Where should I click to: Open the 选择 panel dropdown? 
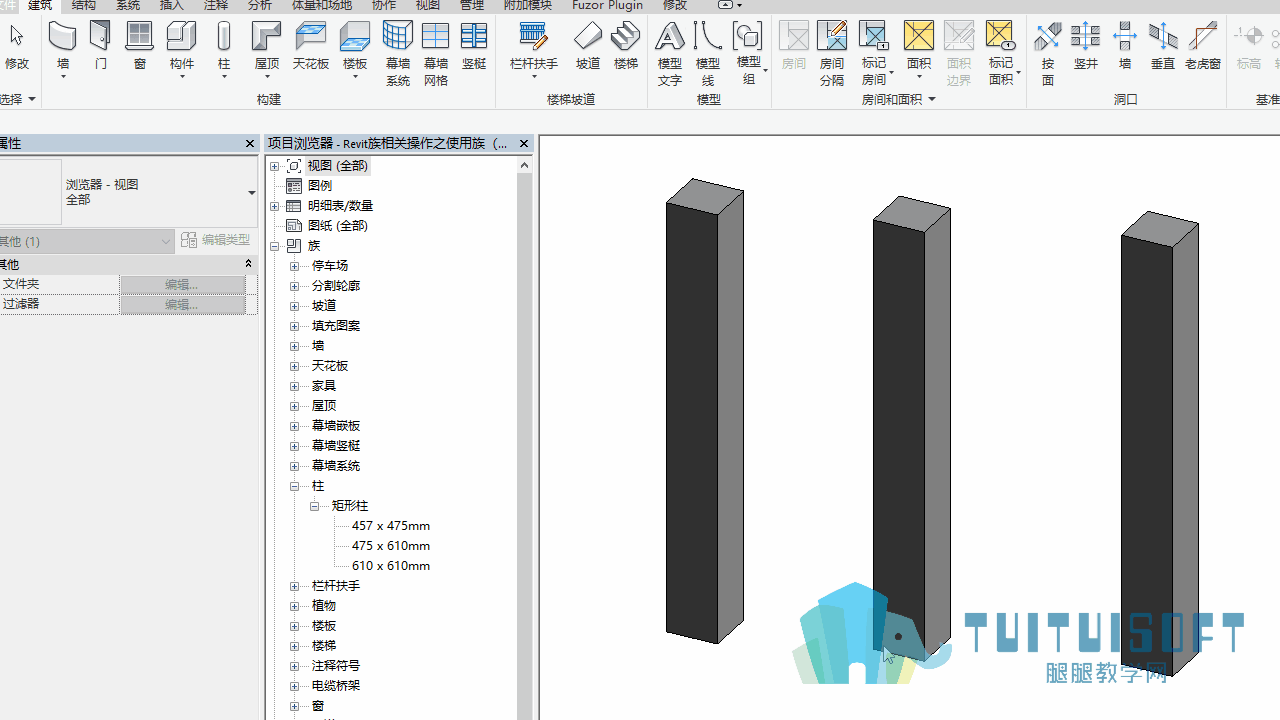pyautogui.click(x=31, y=99)
